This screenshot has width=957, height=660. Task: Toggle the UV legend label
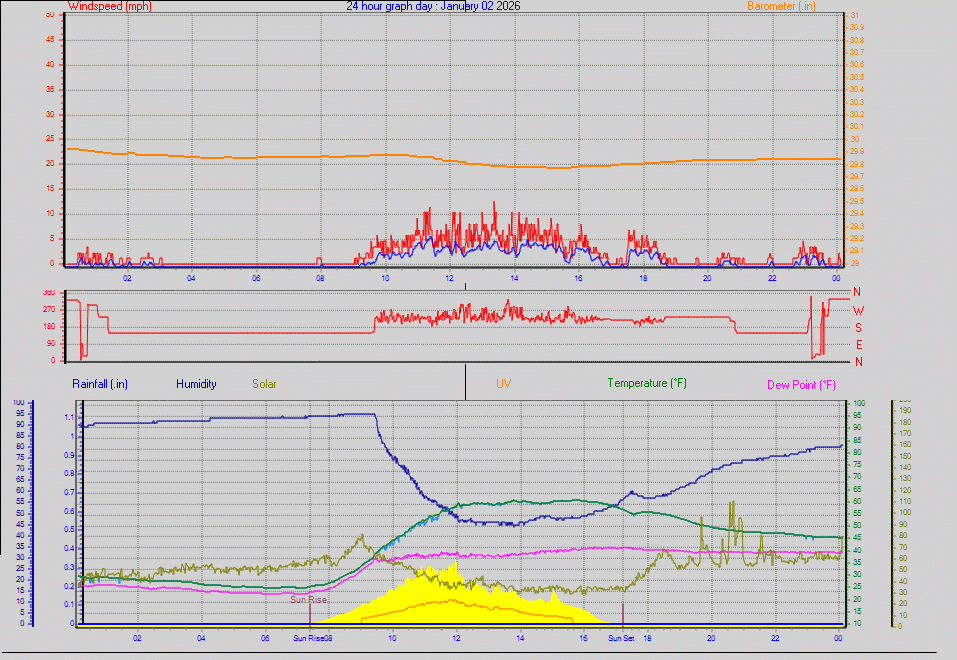(x=505, y=383)
